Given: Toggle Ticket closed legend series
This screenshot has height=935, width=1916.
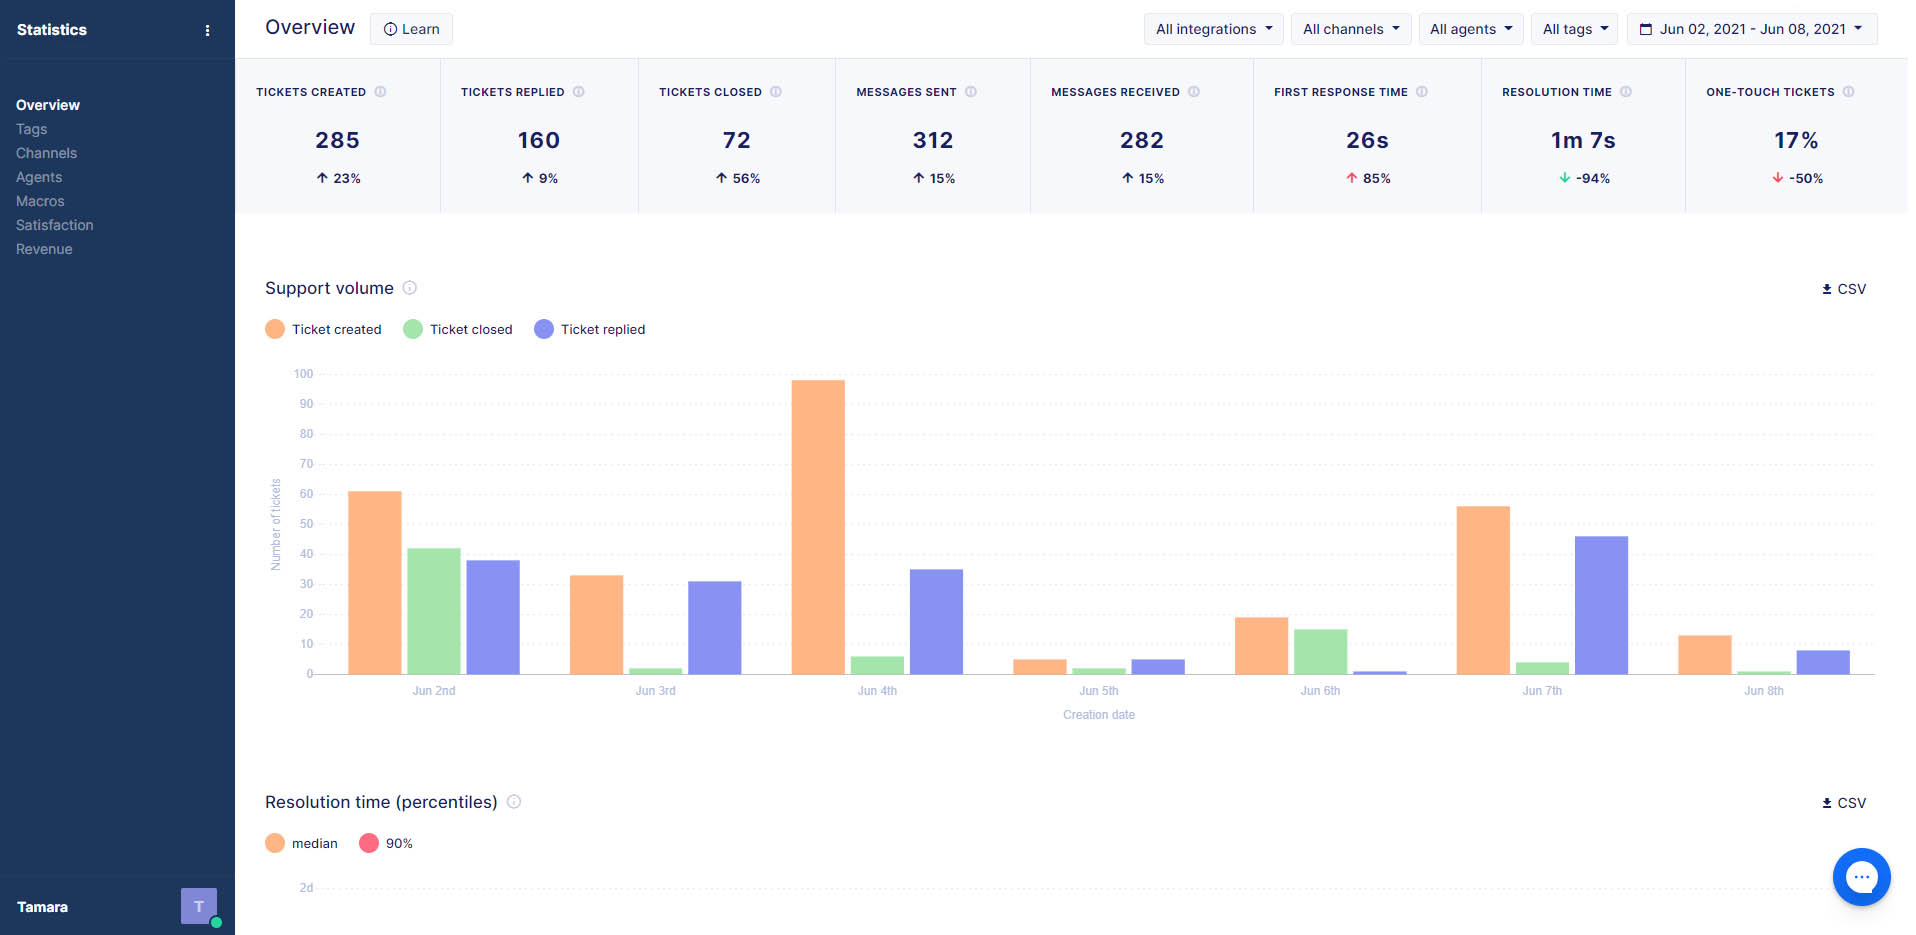Looking at the screenshot, I should [458, 329].
